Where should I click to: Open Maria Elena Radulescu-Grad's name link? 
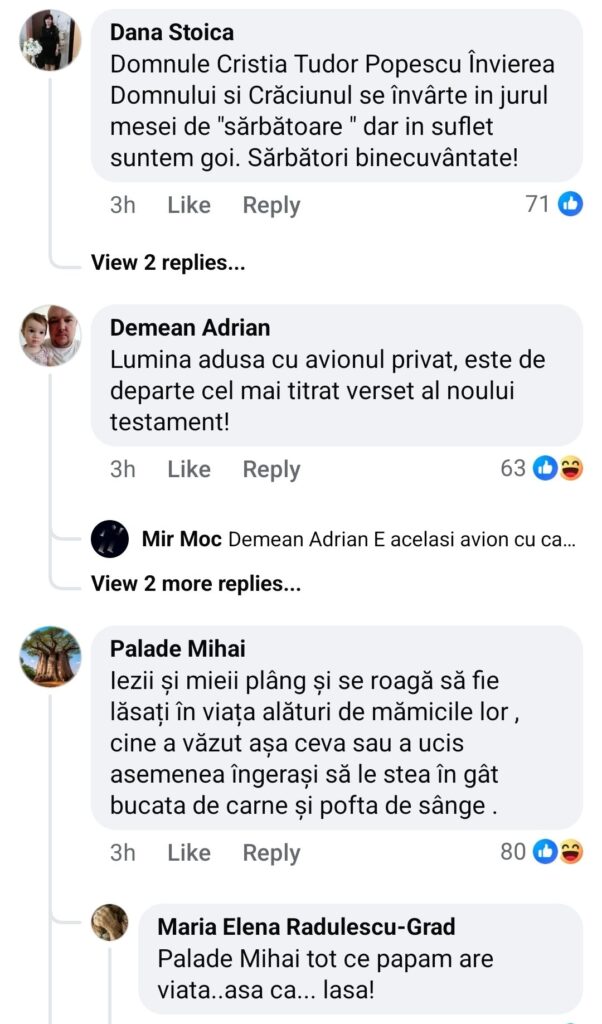[306, 927]
